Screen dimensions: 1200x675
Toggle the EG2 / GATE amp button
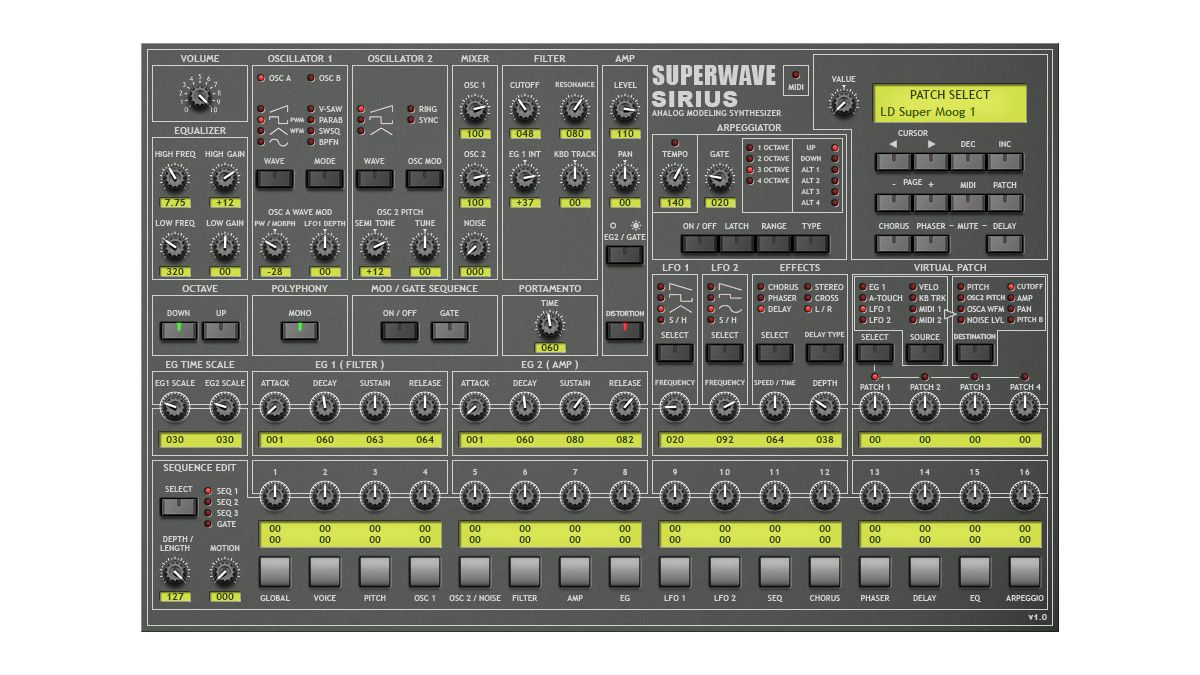pos(624,253)
